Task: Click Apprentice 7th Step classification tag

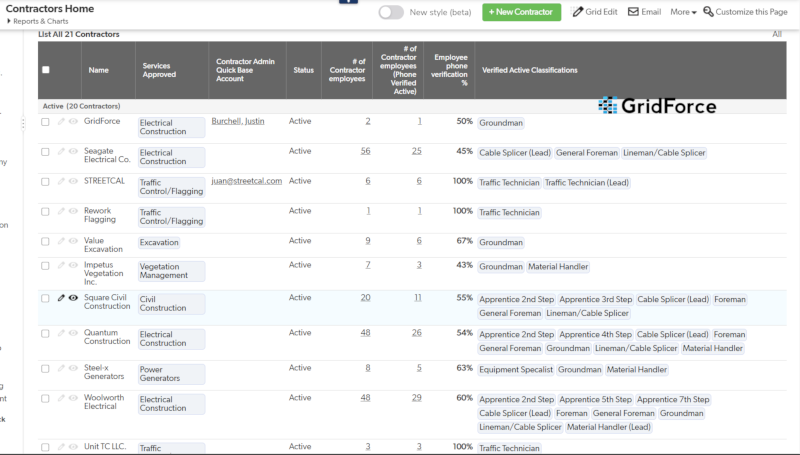Action: 673,399
